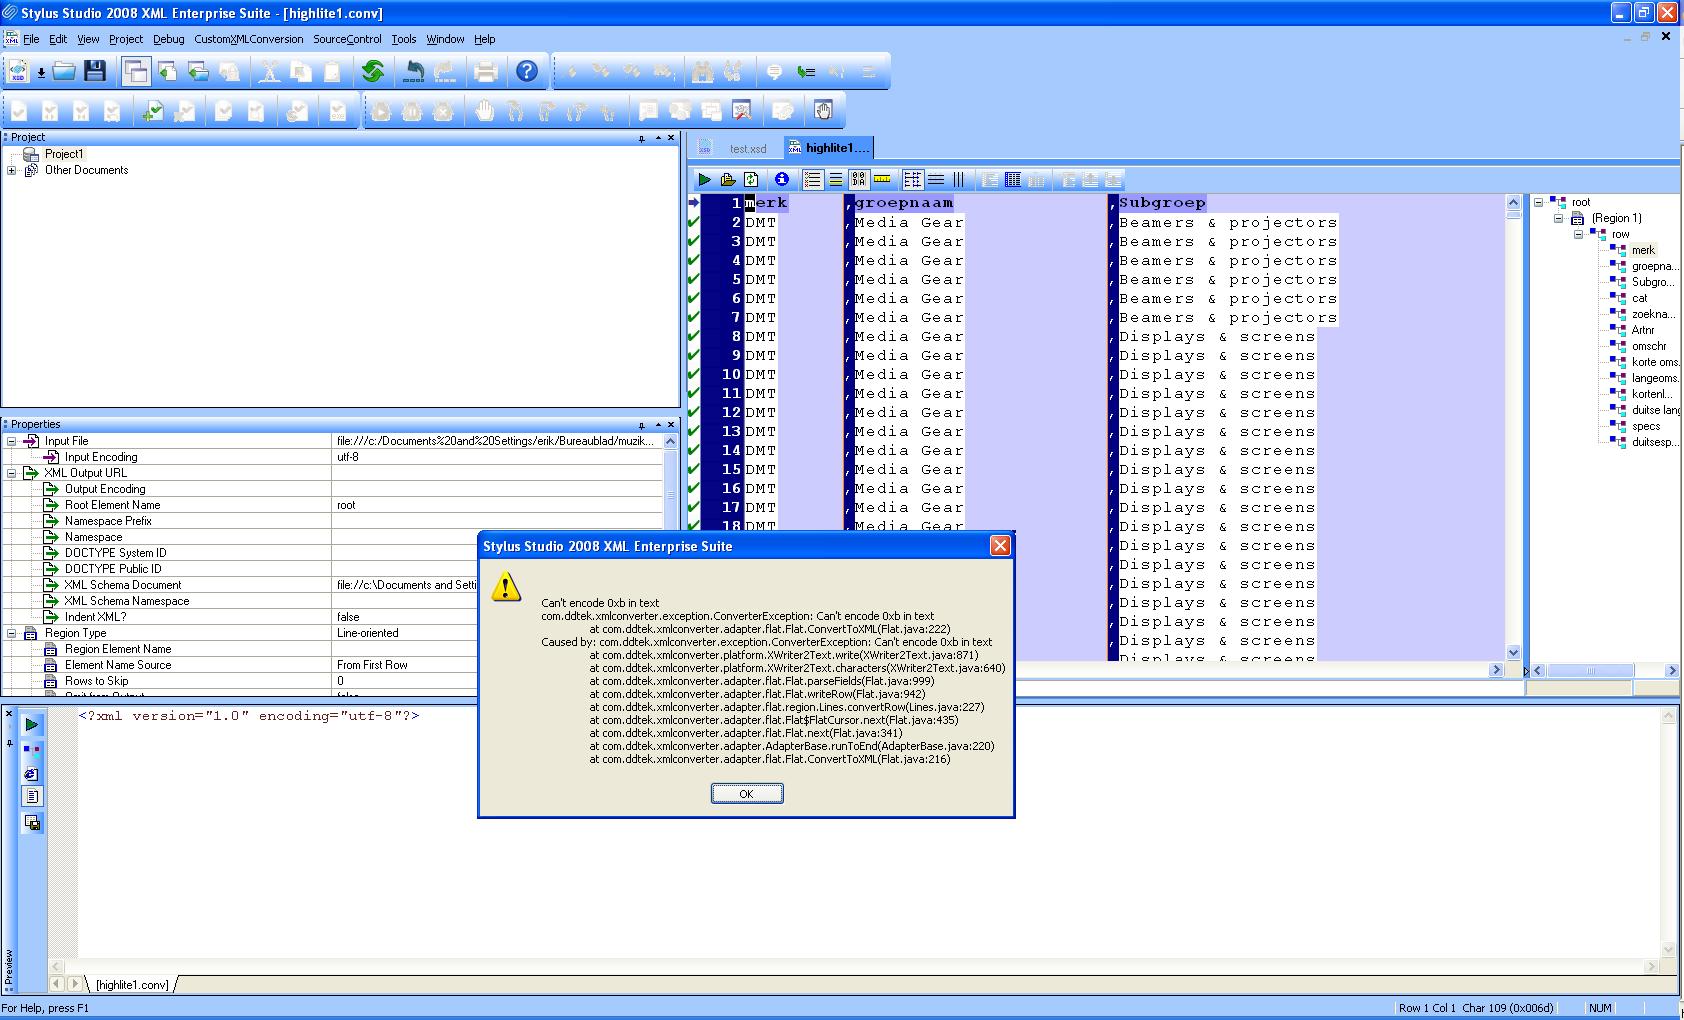Click the open input file icon in editor toolbar
The height and width of the screenshot is (1020, 1684).
[x=728, y=180]
